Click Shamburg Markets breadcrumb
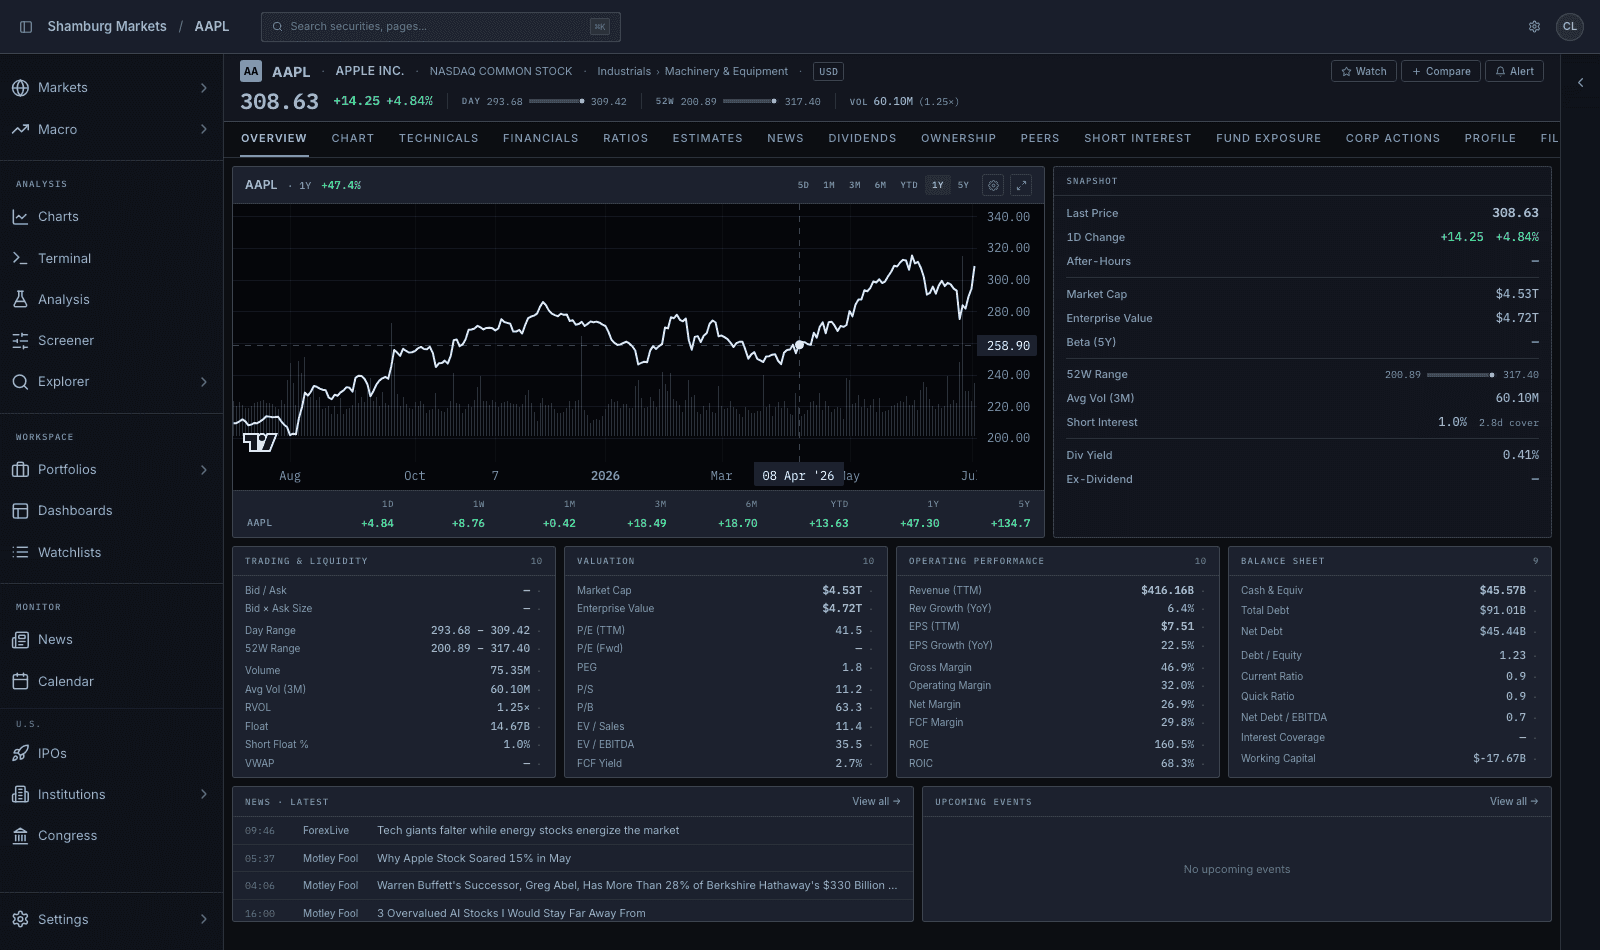This screenshot has width=1600, height=950. click(107, 27)
